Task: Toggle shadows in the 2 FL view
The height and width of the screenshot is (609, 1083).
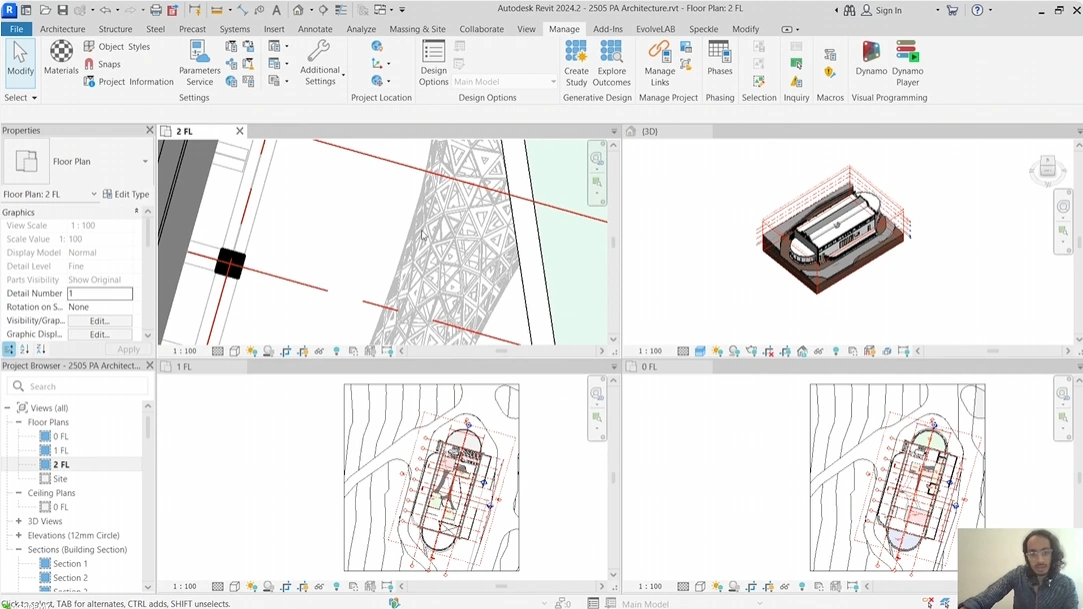Action: click(268, 351)
